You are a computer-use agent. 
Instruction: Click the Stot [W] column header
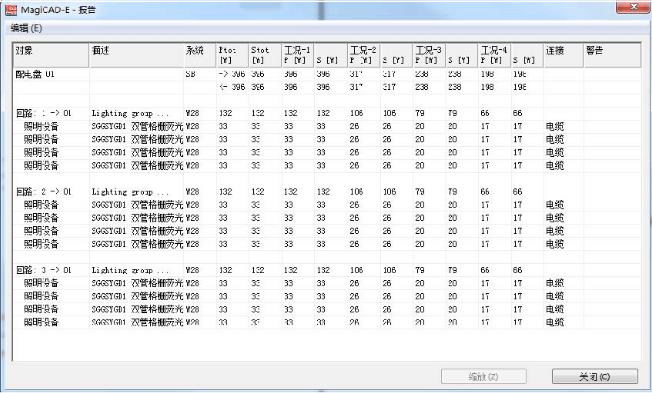pos(265,55)
